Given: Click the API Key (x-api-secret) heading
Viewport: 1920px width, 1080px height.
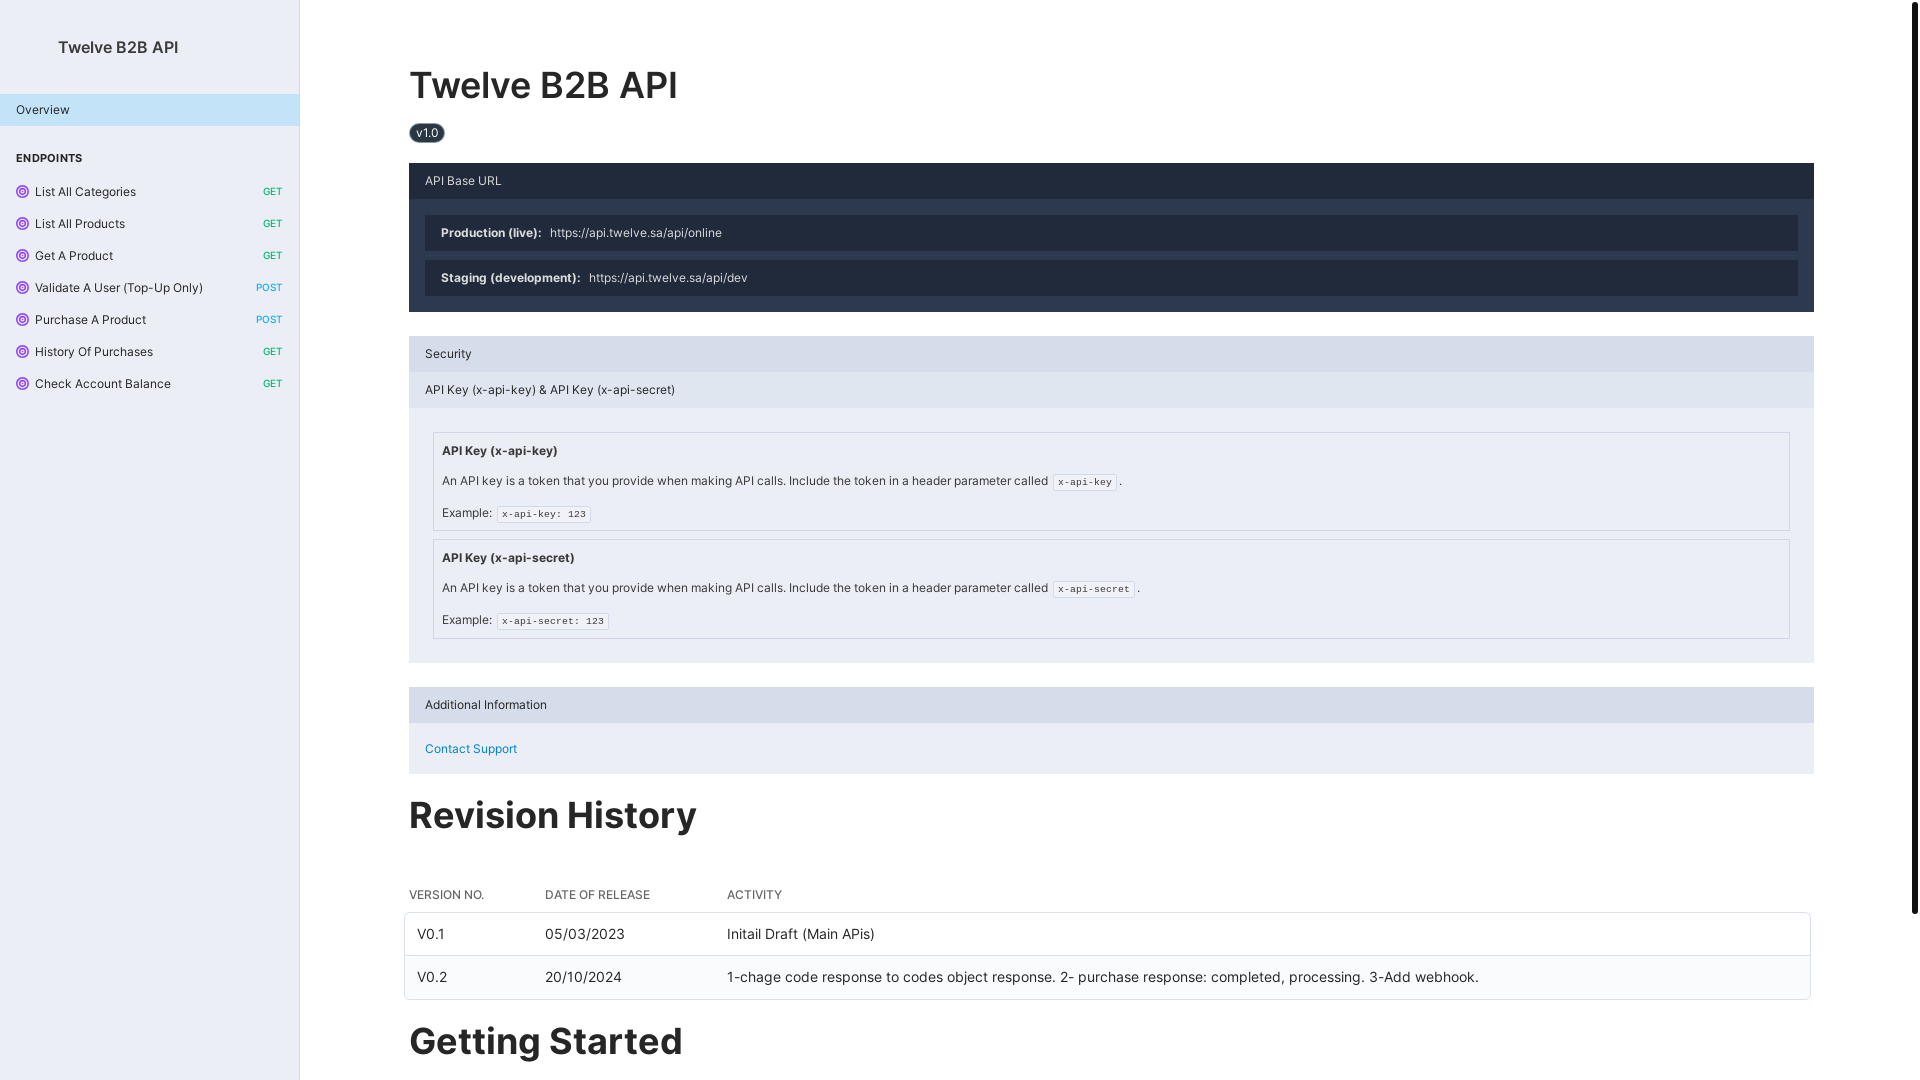Looking at the screenshot, I should coord(508,558).
